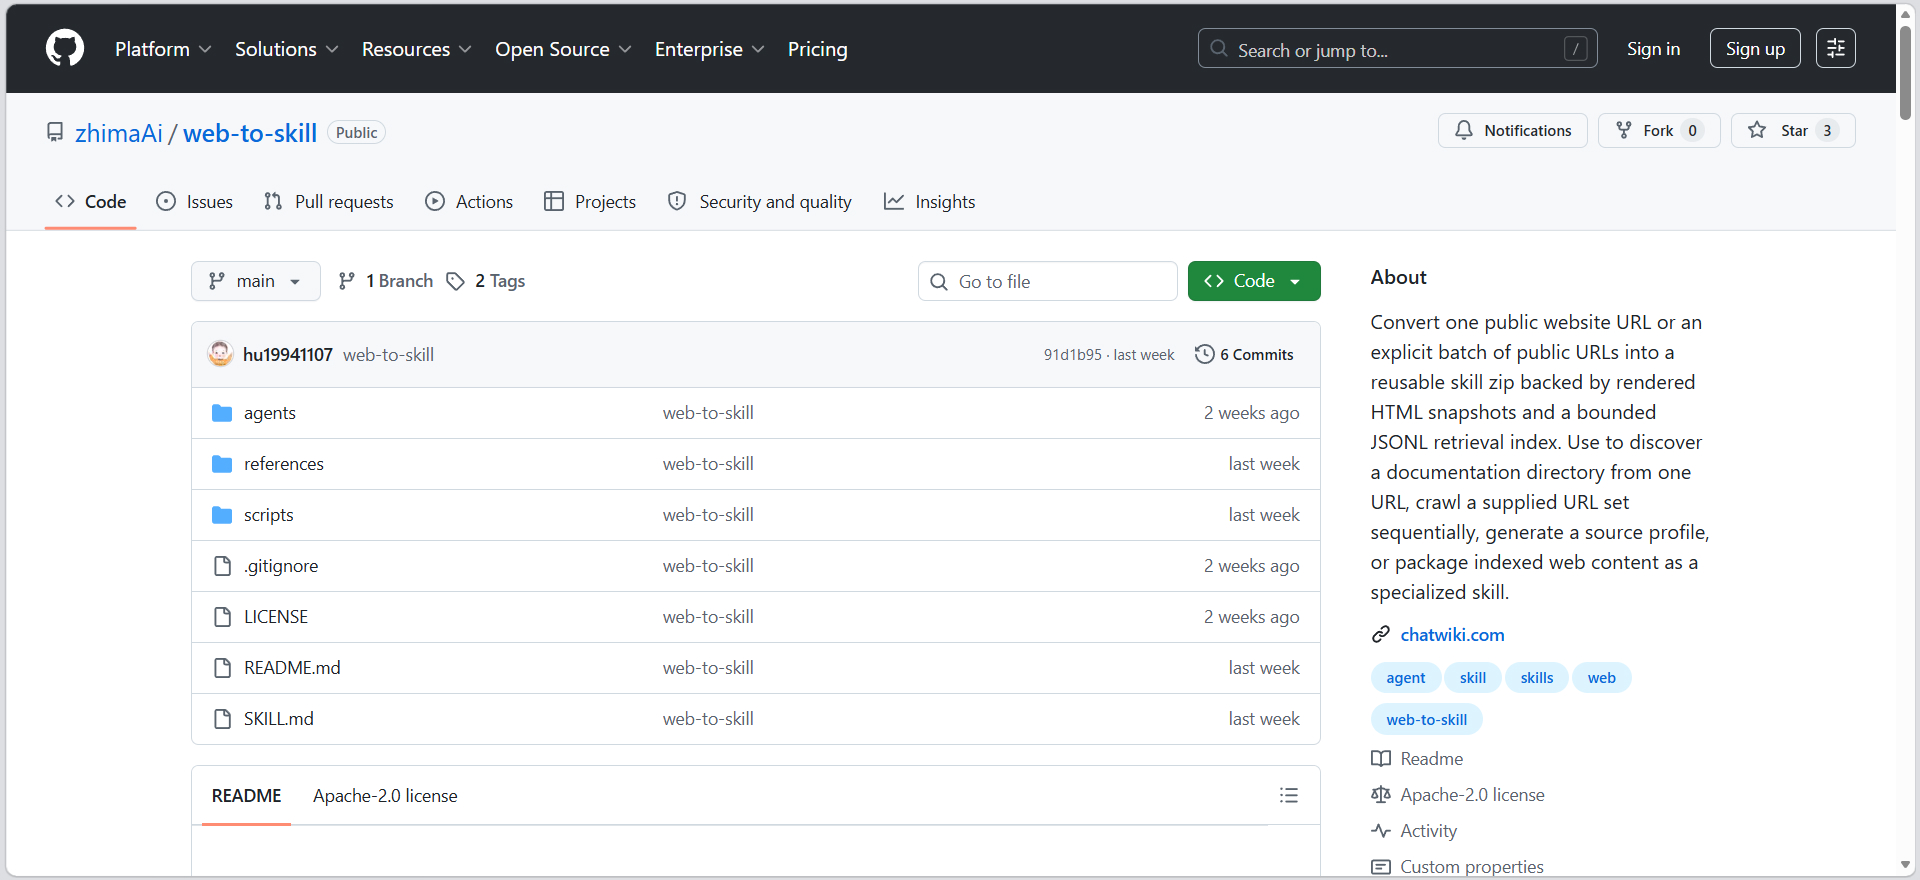This screenshot has width=1920, height=880.
Task: Click the fork icon in Fork button
Action: (x=1624, y=130)
